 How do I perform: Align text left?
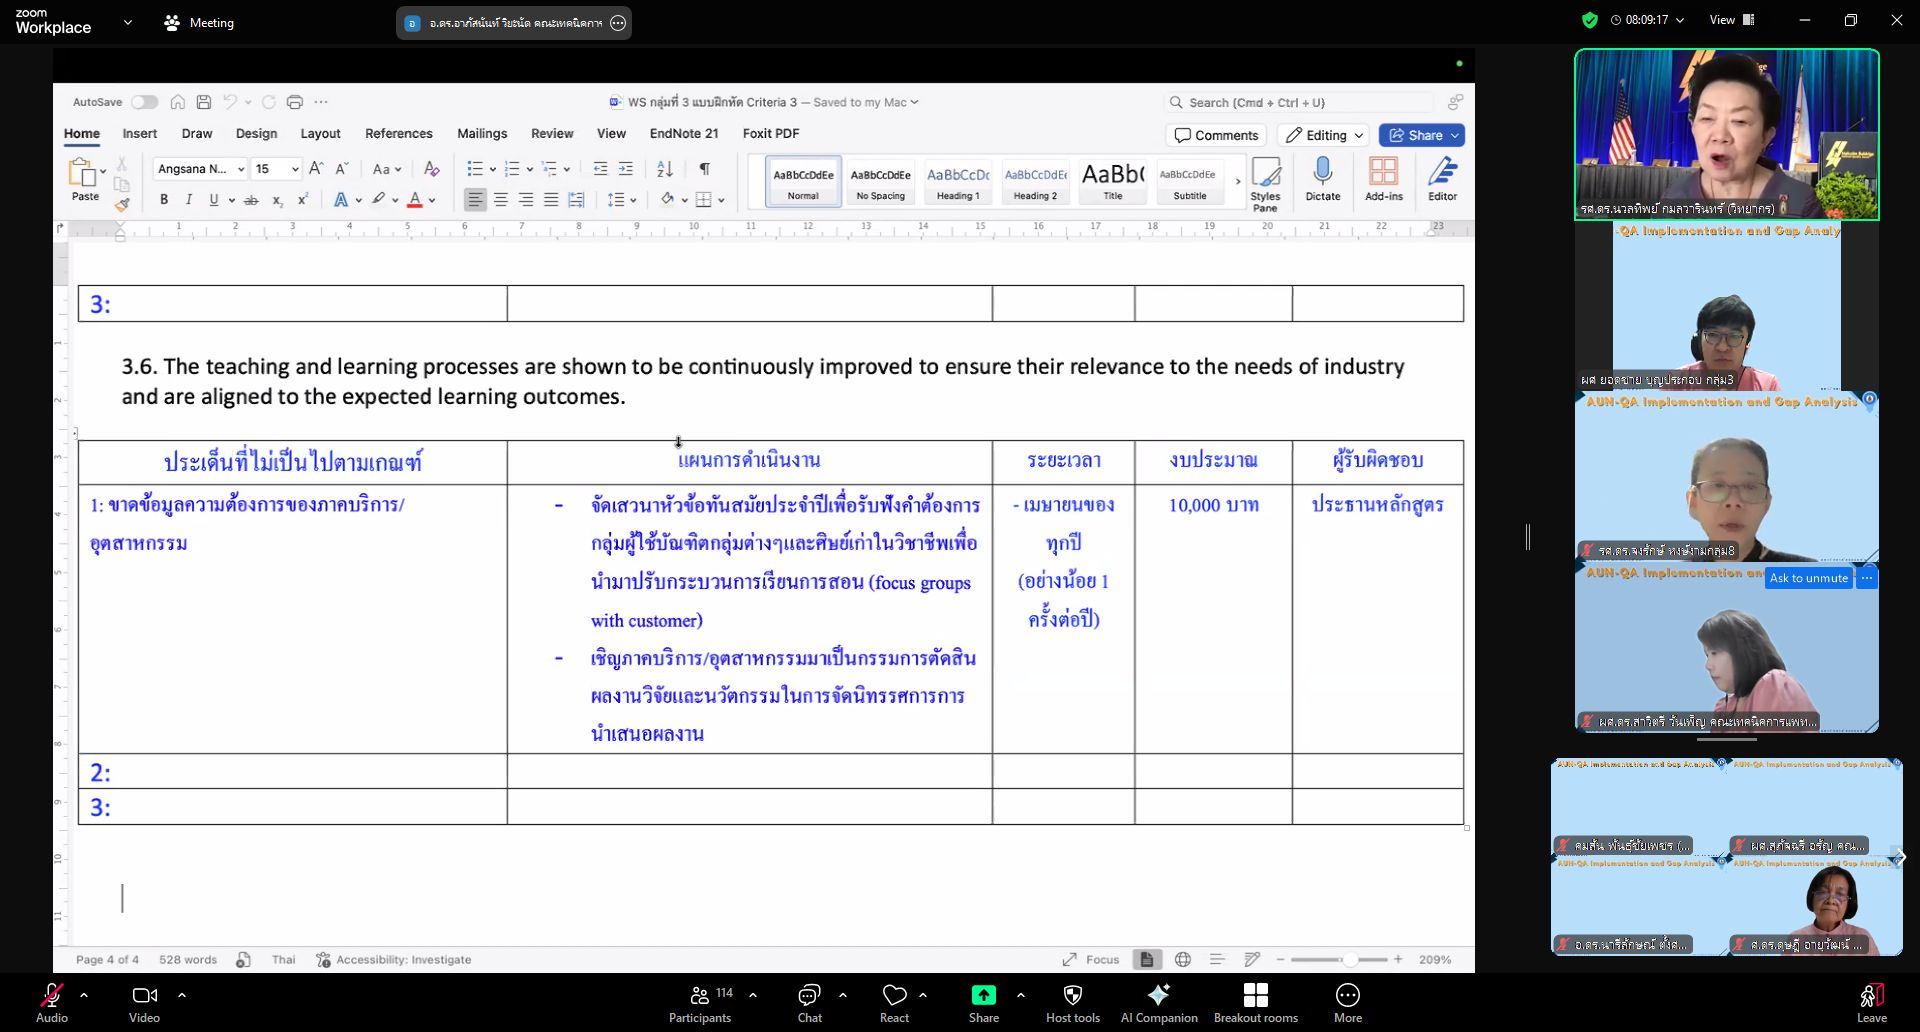[475, 200]
